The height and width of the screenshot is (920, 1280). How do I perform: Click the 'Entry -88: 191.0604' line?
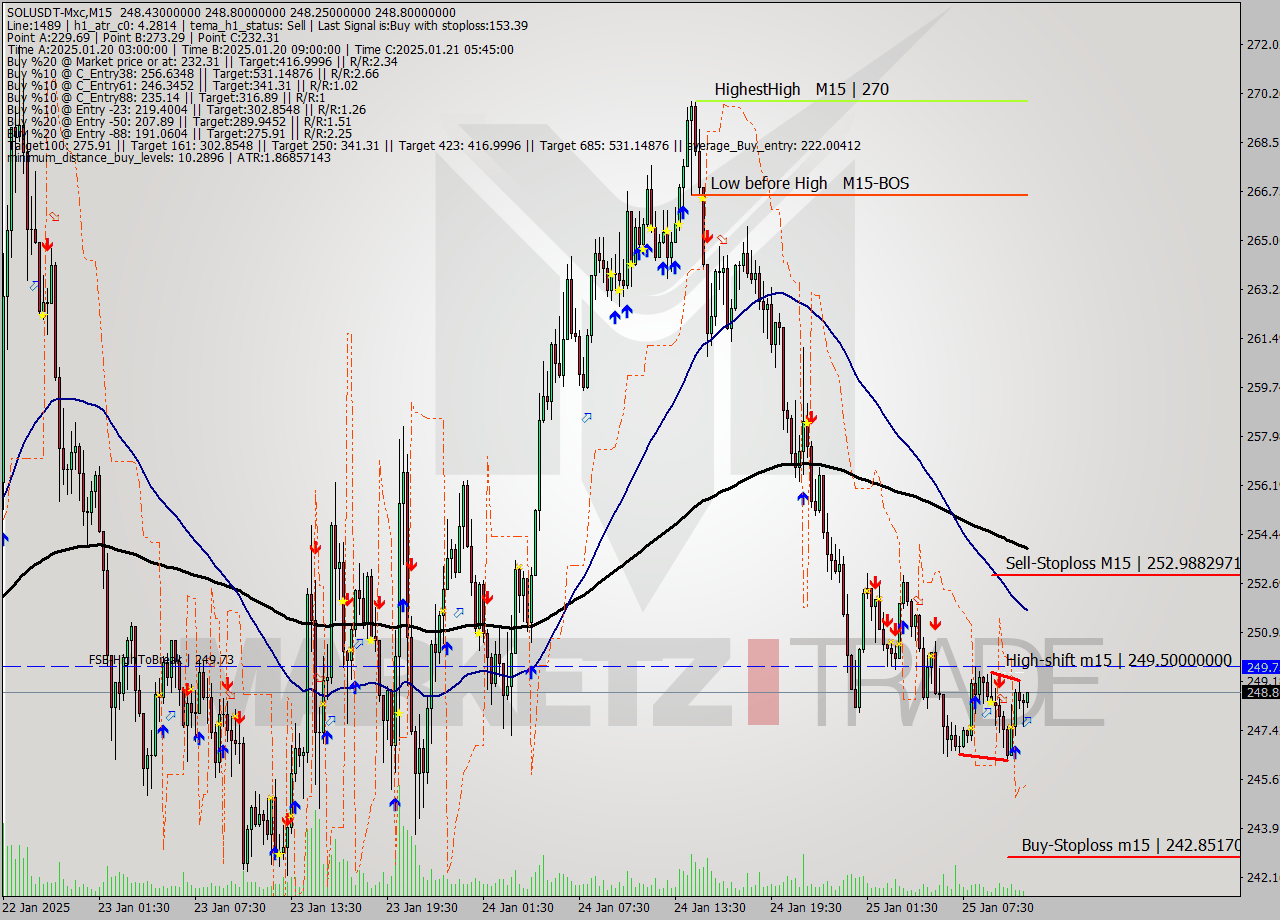(x=179, y=133)
